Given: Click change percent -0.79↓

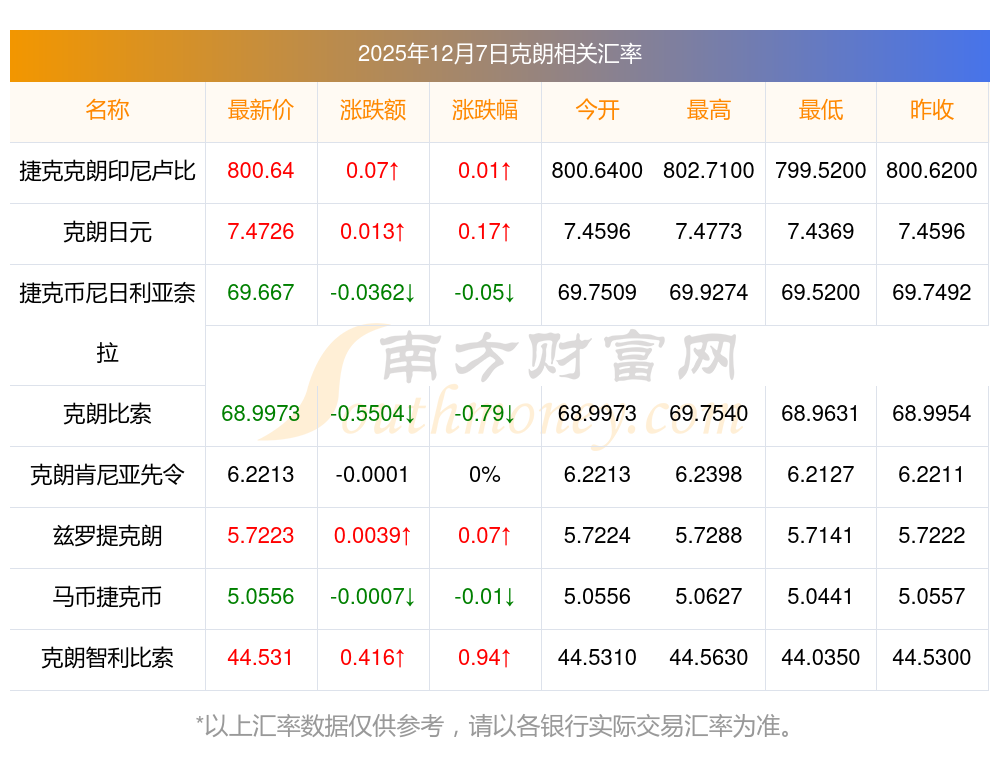Looking at the screenshot, I should tap(485, 414).
